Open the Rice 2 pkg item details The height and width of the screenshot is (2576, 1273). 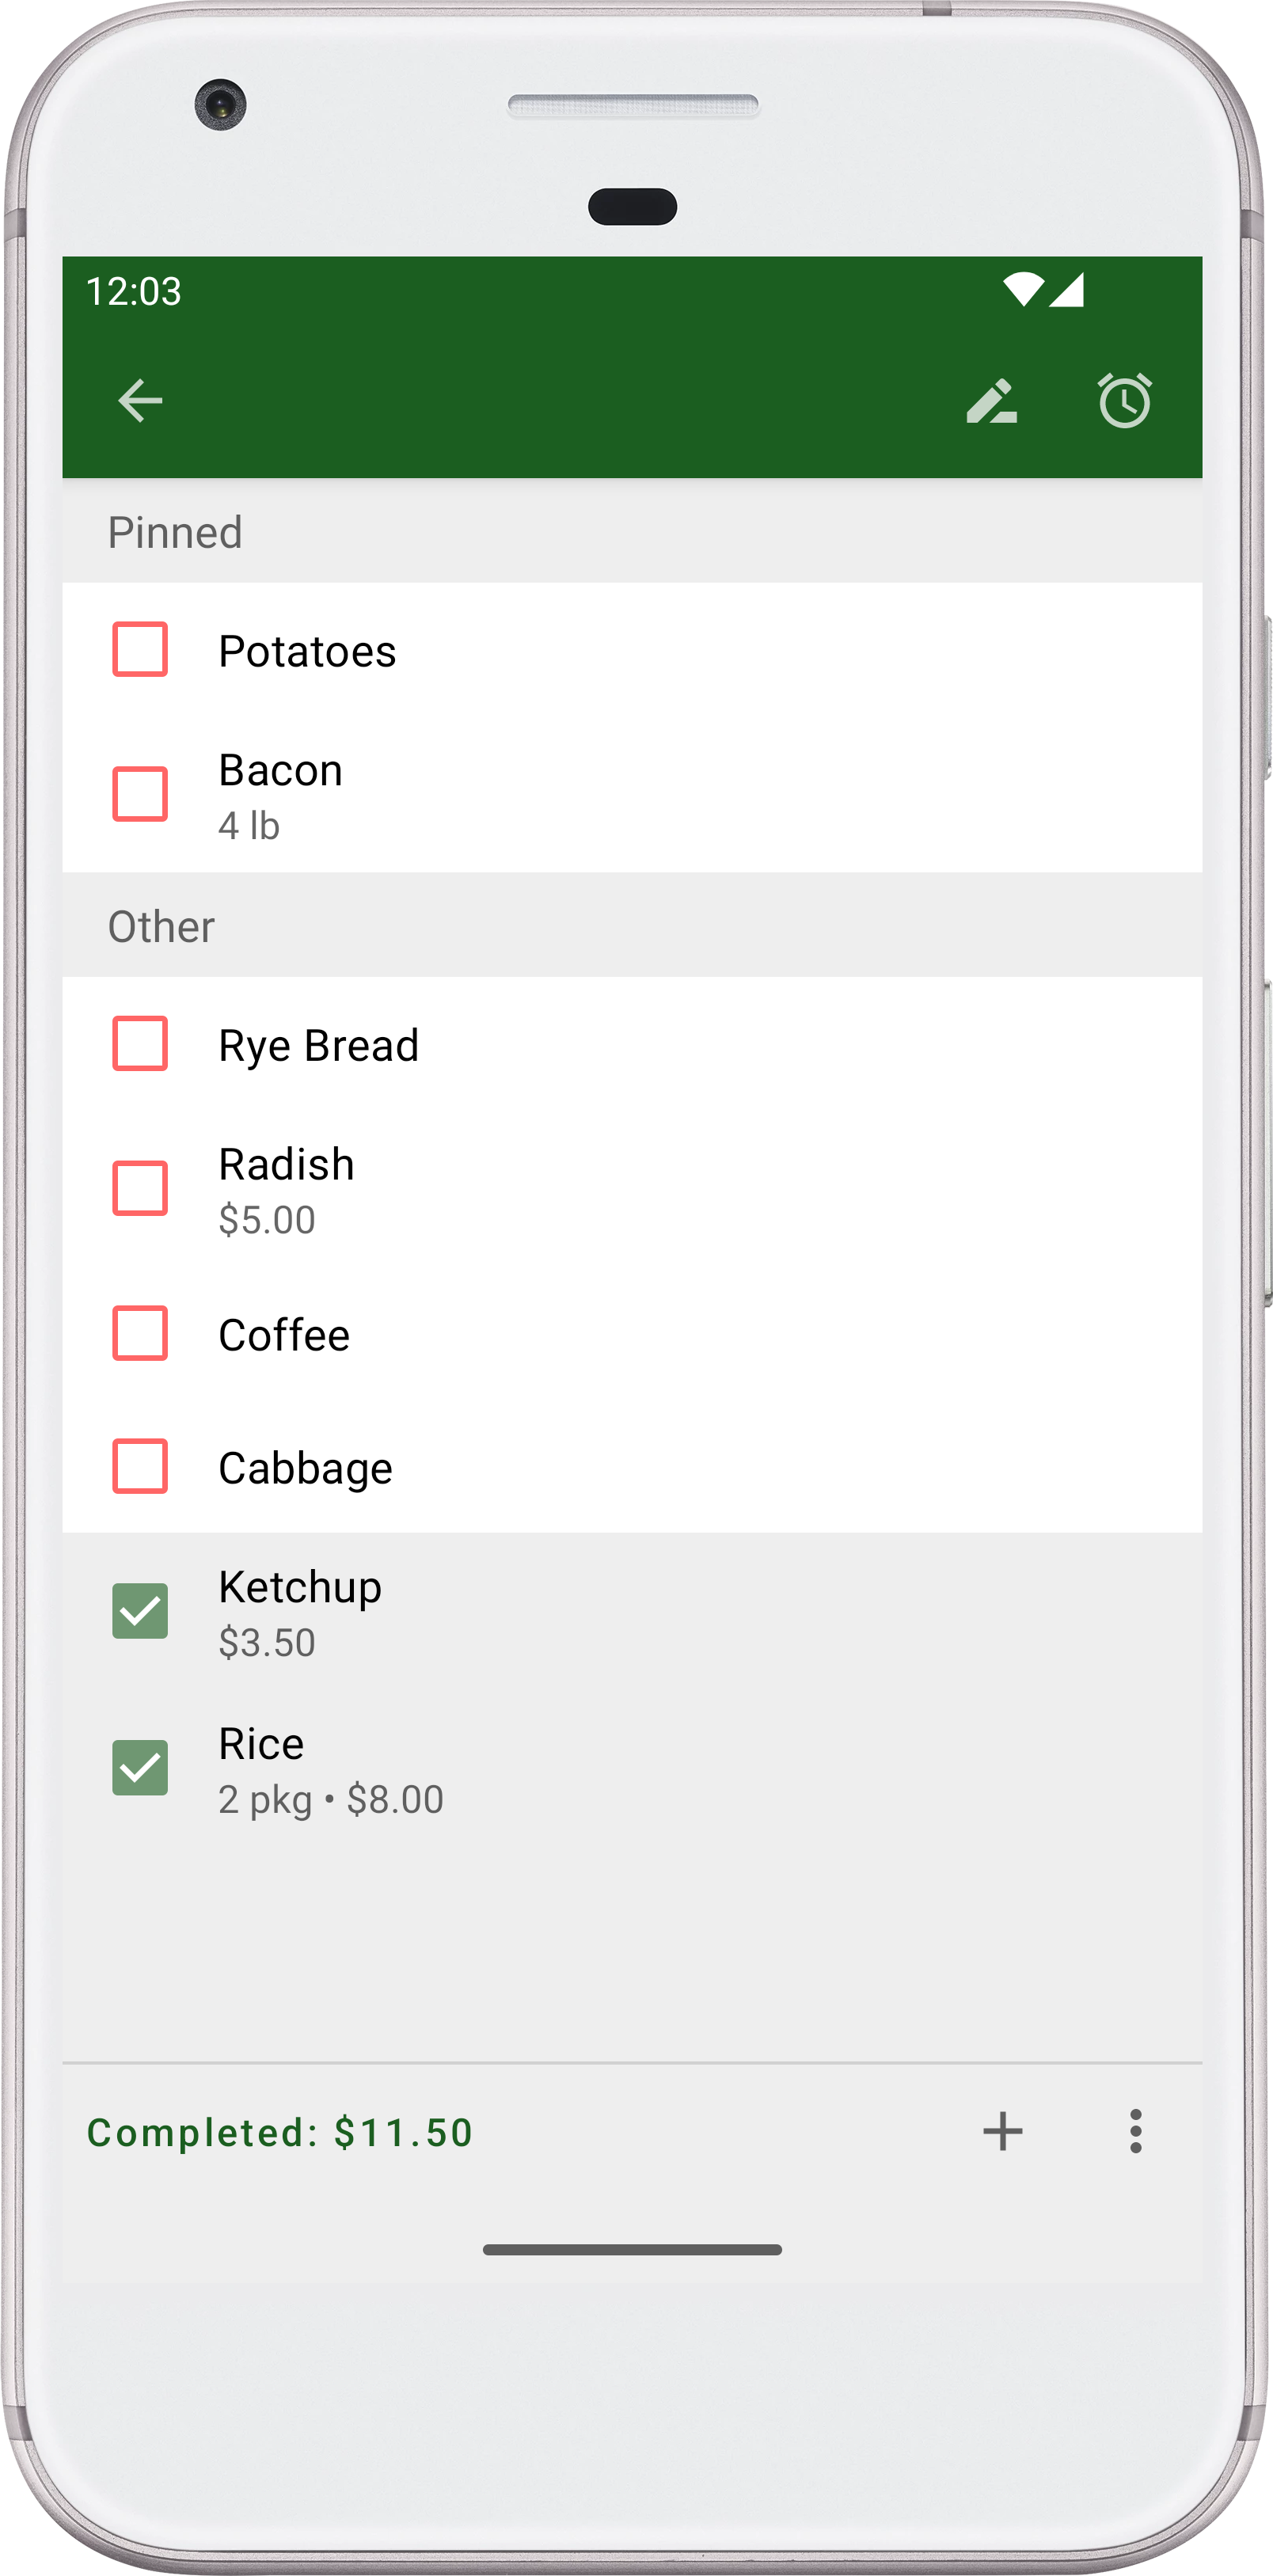pos(330,1770)
